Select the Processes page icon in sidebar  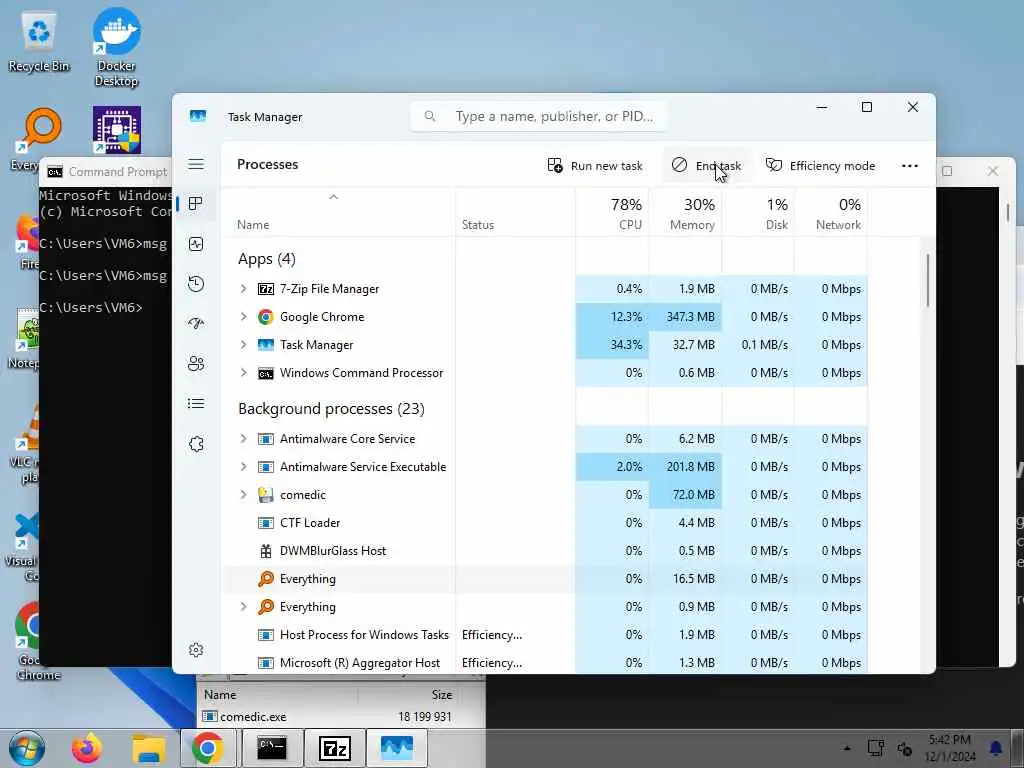point(195,204)
